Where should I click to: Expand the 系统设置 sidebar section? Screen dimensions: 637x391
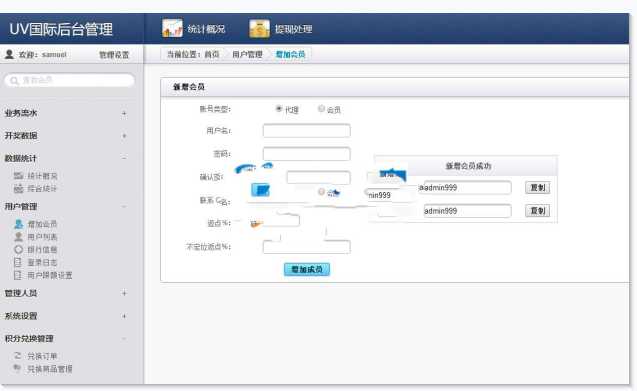pos(124,316)
